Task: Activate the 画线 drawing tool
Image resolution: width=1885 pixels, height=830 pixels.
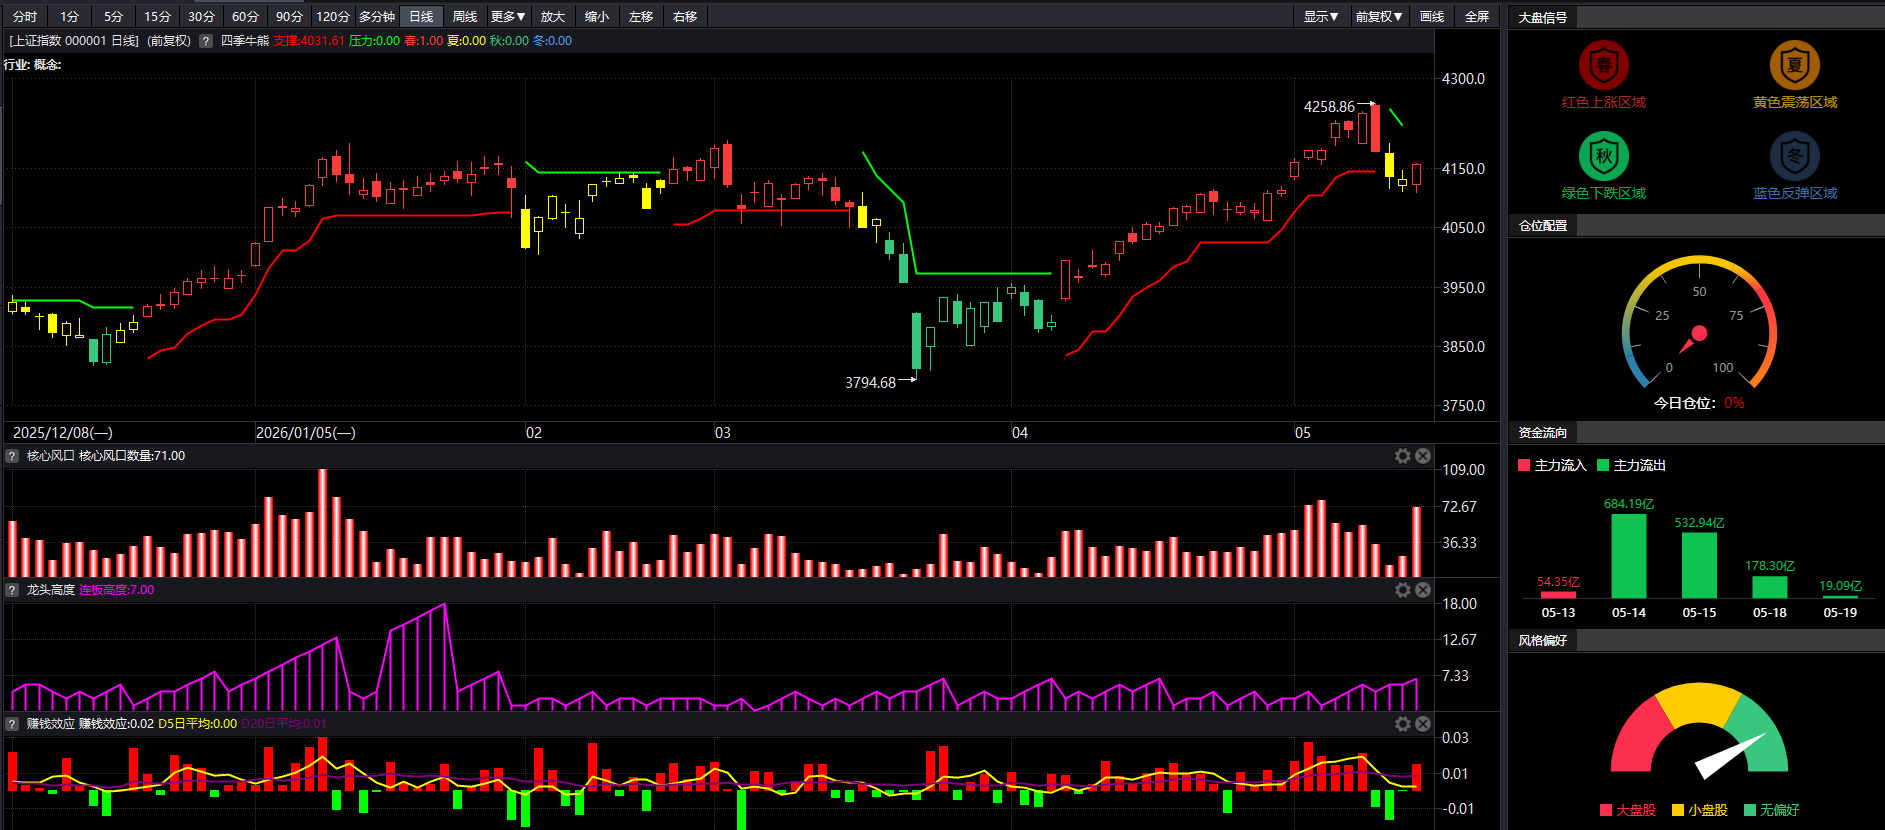Action: (1432, 16)
